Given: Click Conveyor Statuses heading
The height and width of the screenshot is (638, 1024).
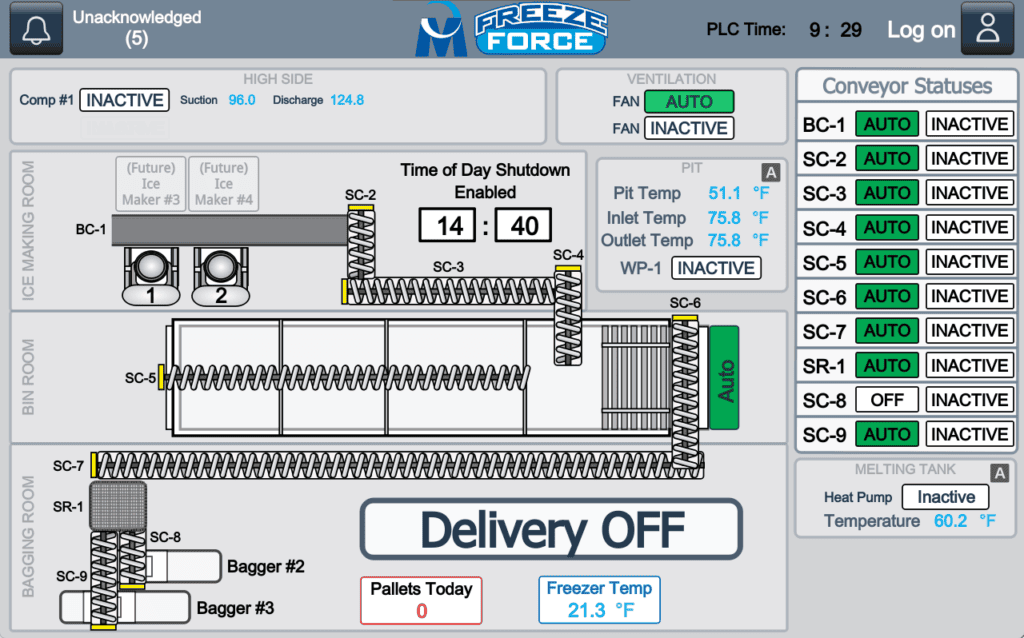Looking at the screenshot, I should point(906,86).
